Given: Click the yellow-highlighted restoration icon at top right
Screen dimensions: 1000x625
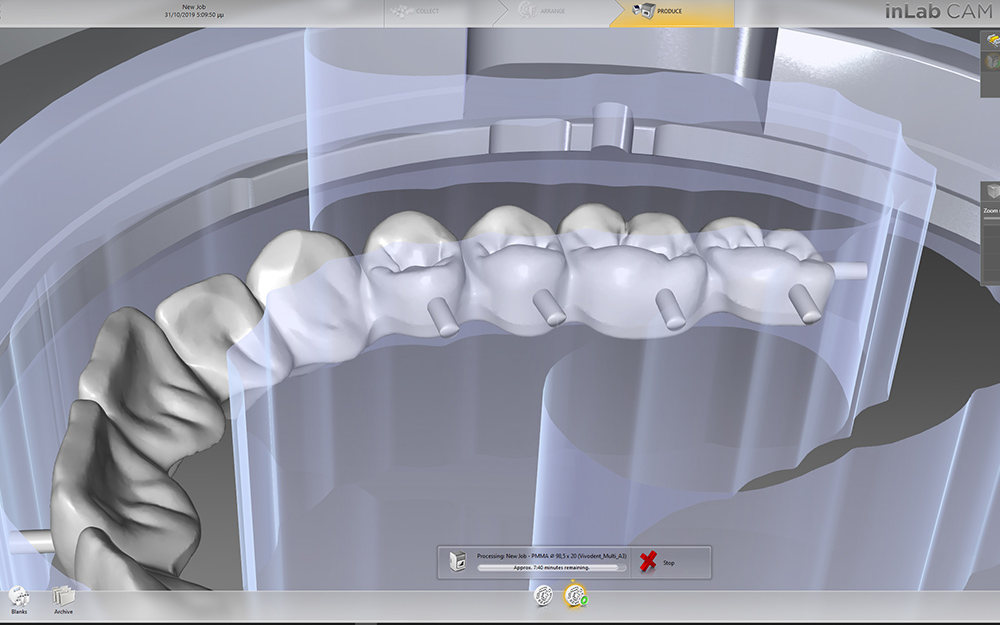Looking at the screenshot, I should tap(992, 40).
